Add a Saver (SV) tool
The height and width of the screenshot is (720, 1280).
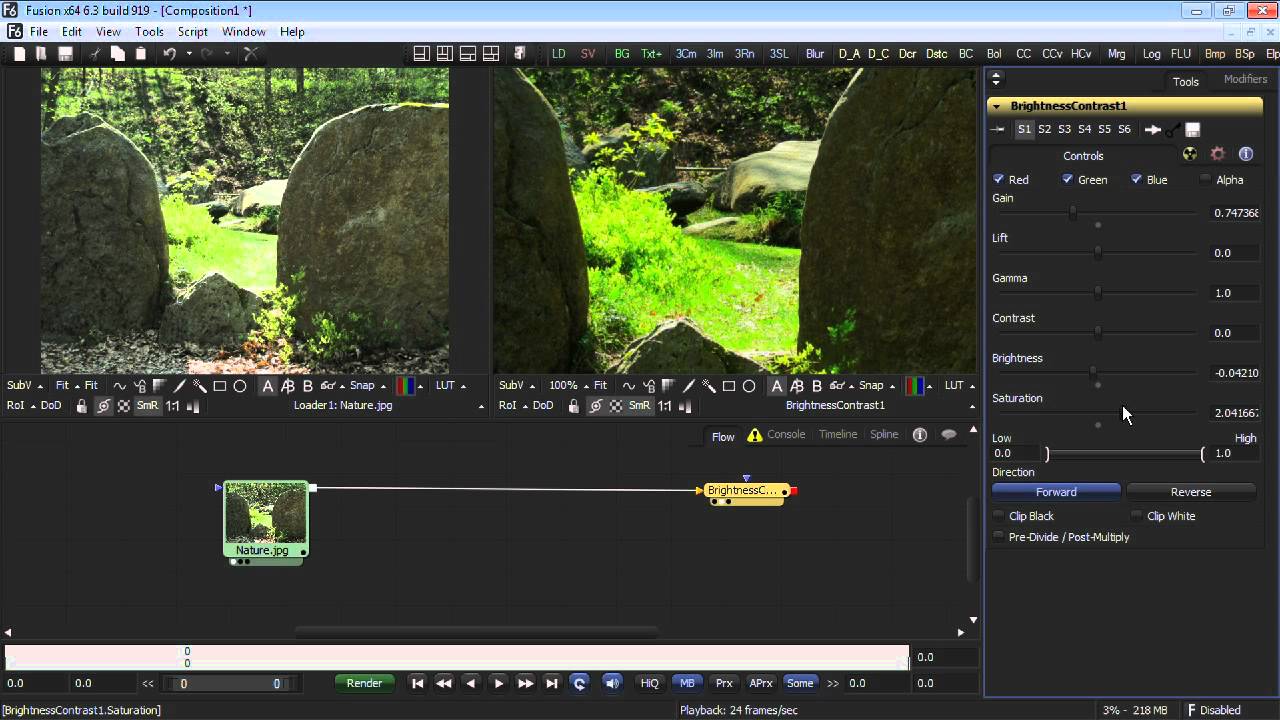[x=588, y=54]
